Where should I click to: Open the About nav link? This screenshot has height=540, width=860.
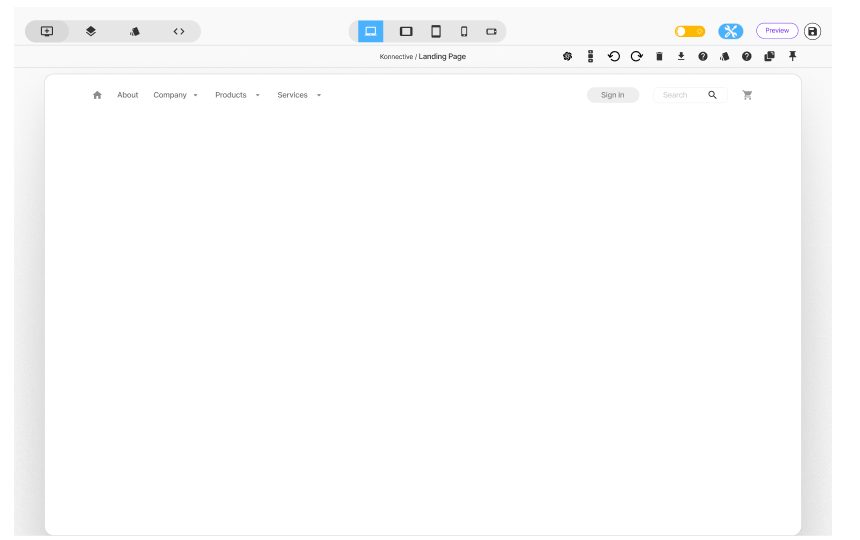point(128,95)
